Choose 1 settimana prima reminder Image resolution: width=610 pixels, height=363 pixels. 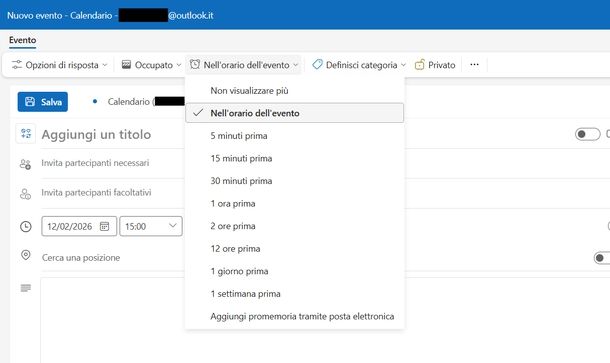click(294, 294)
